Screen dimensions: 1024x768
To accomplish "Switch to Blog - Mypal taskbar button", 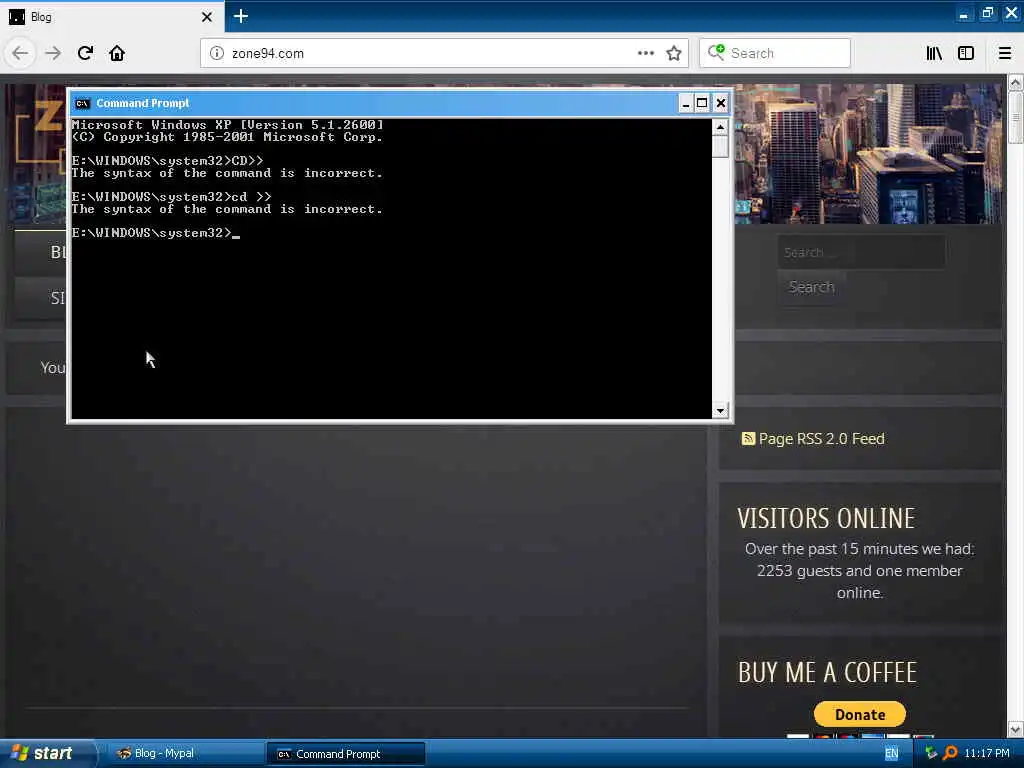I will pyautogui.click(x=184, y=754).
